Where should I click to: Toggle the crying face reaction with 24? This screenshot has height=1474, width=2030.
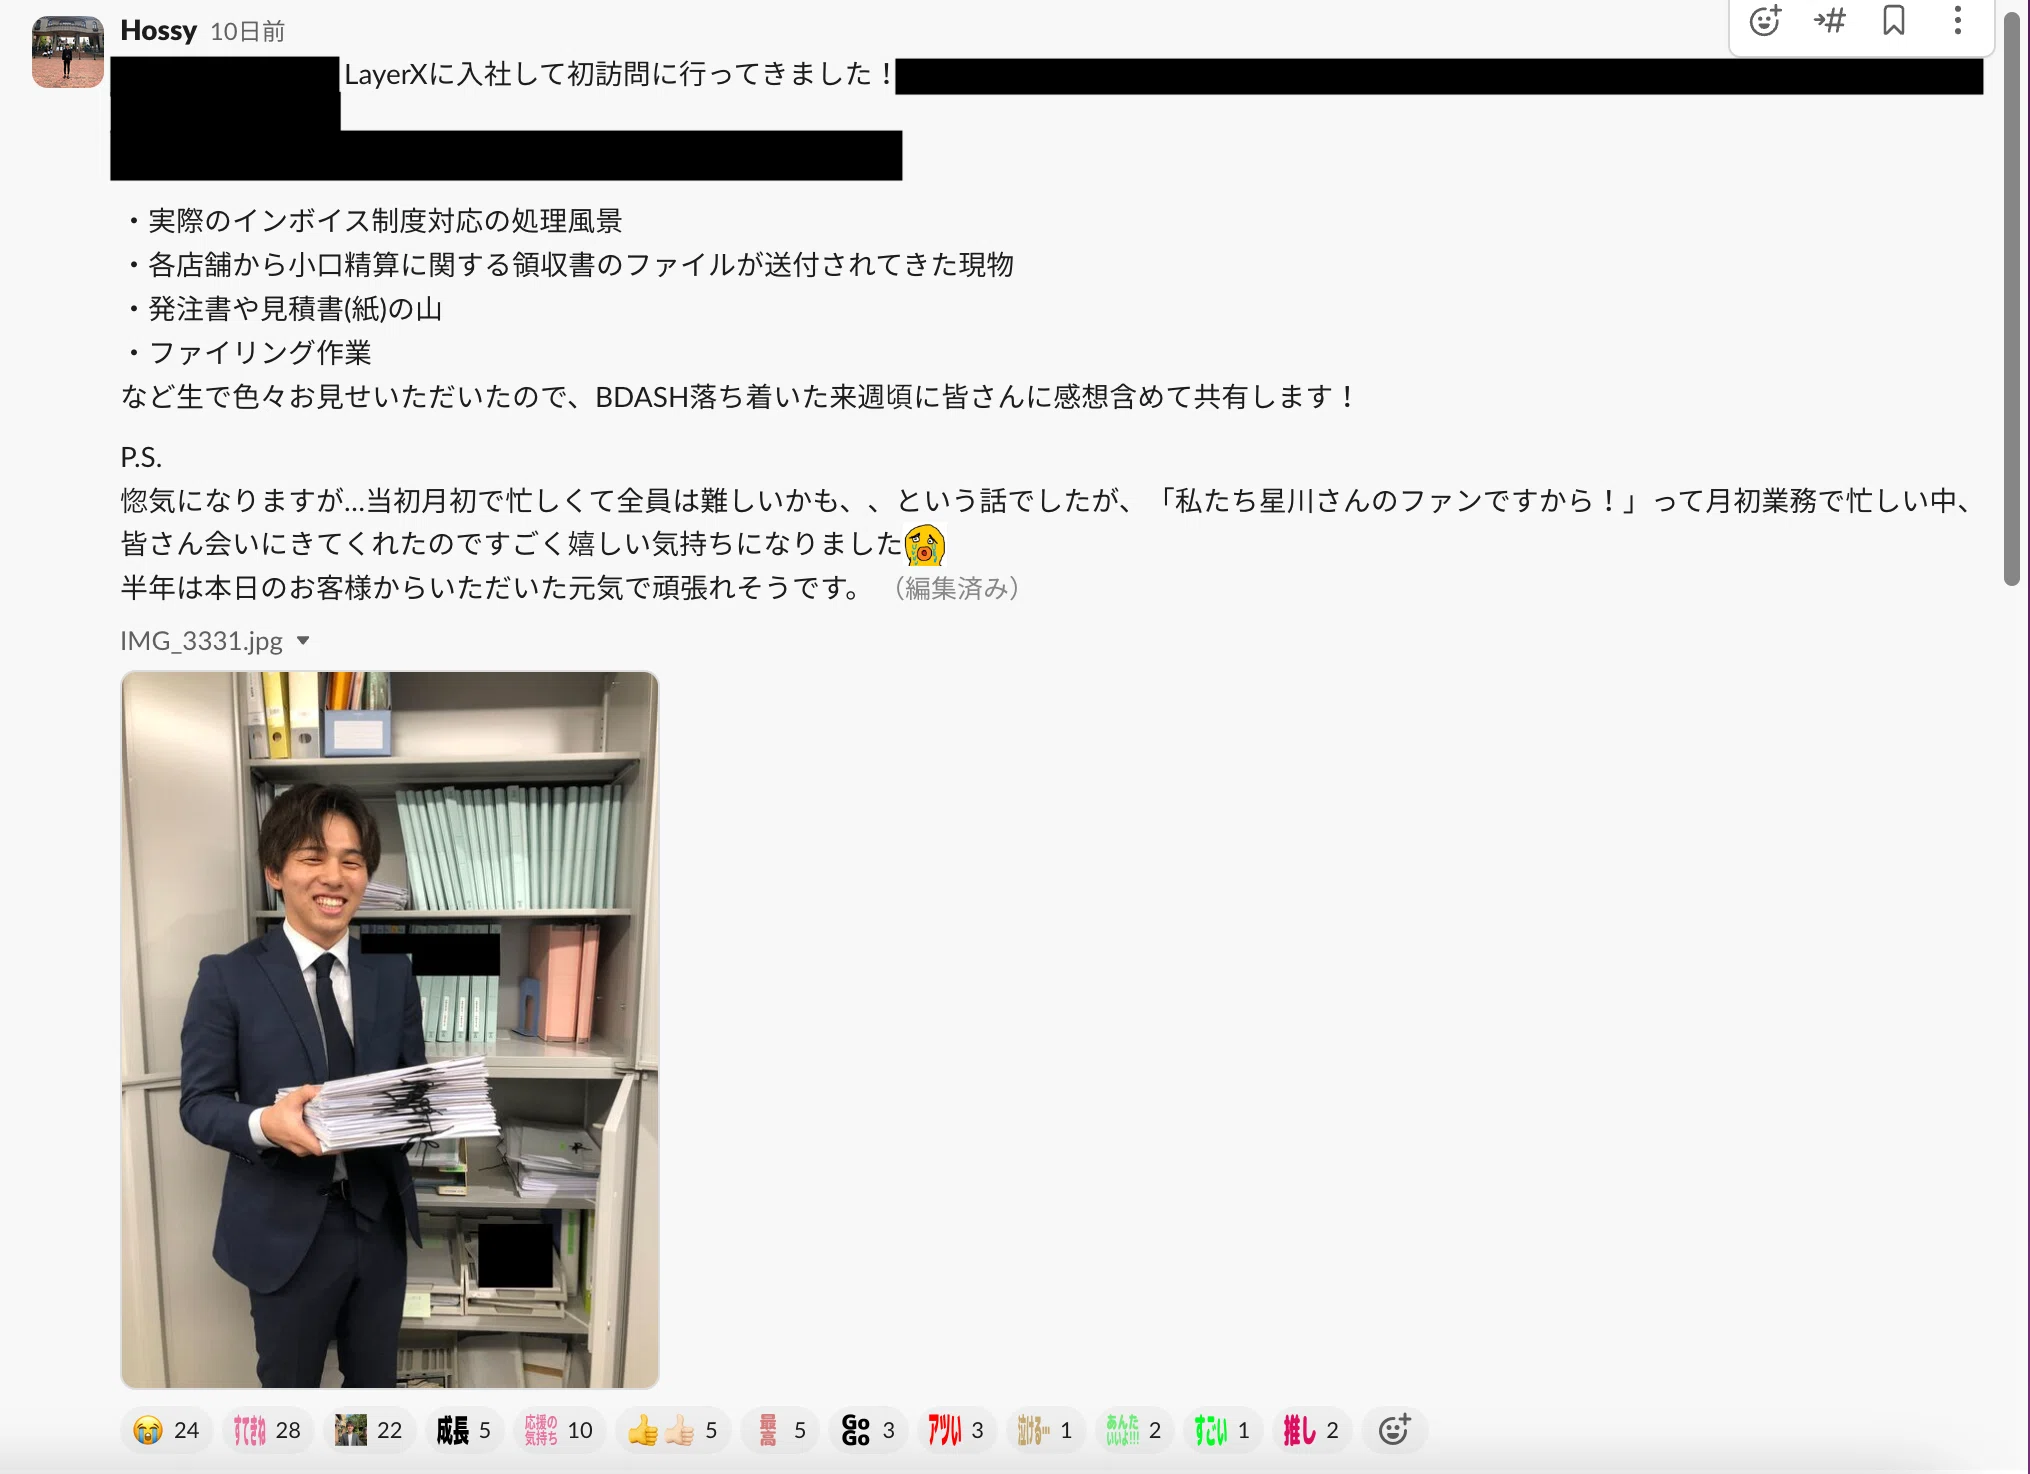click(x=166, y=1430)
